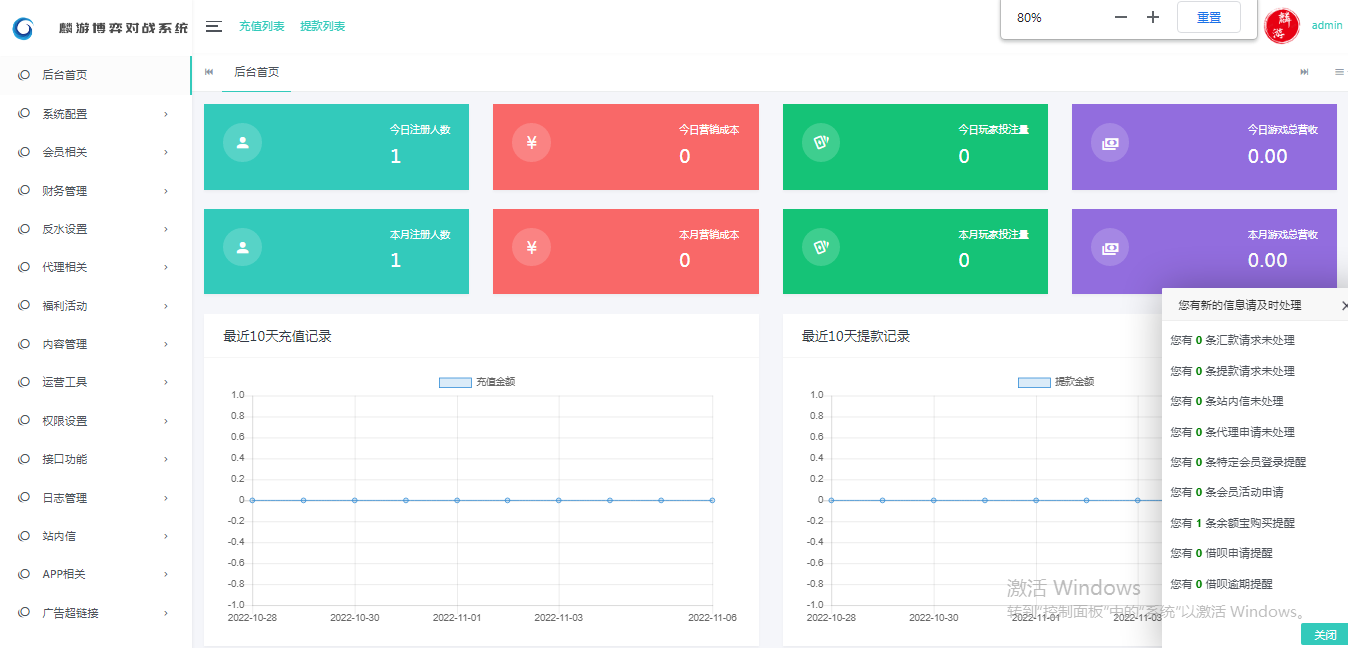This screenshot has width=1348, height=648.
Task: Click the zoom plus icon
Action: click(1152, 17)
